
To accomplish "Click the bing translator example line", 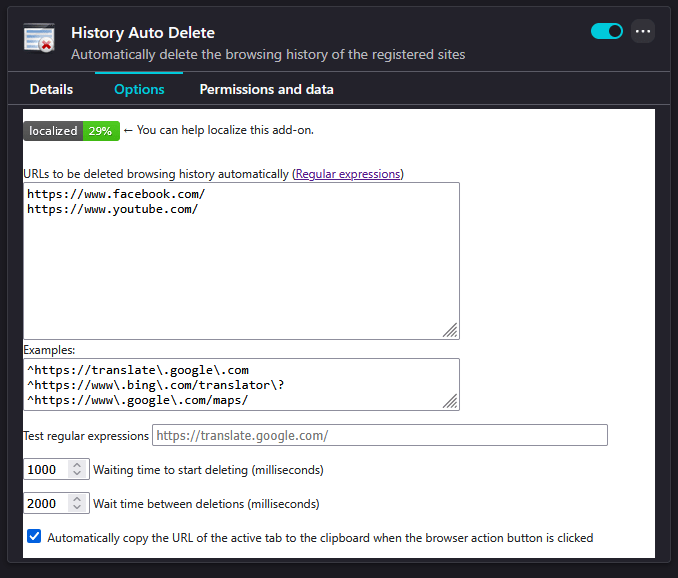I will coord(156,385).
